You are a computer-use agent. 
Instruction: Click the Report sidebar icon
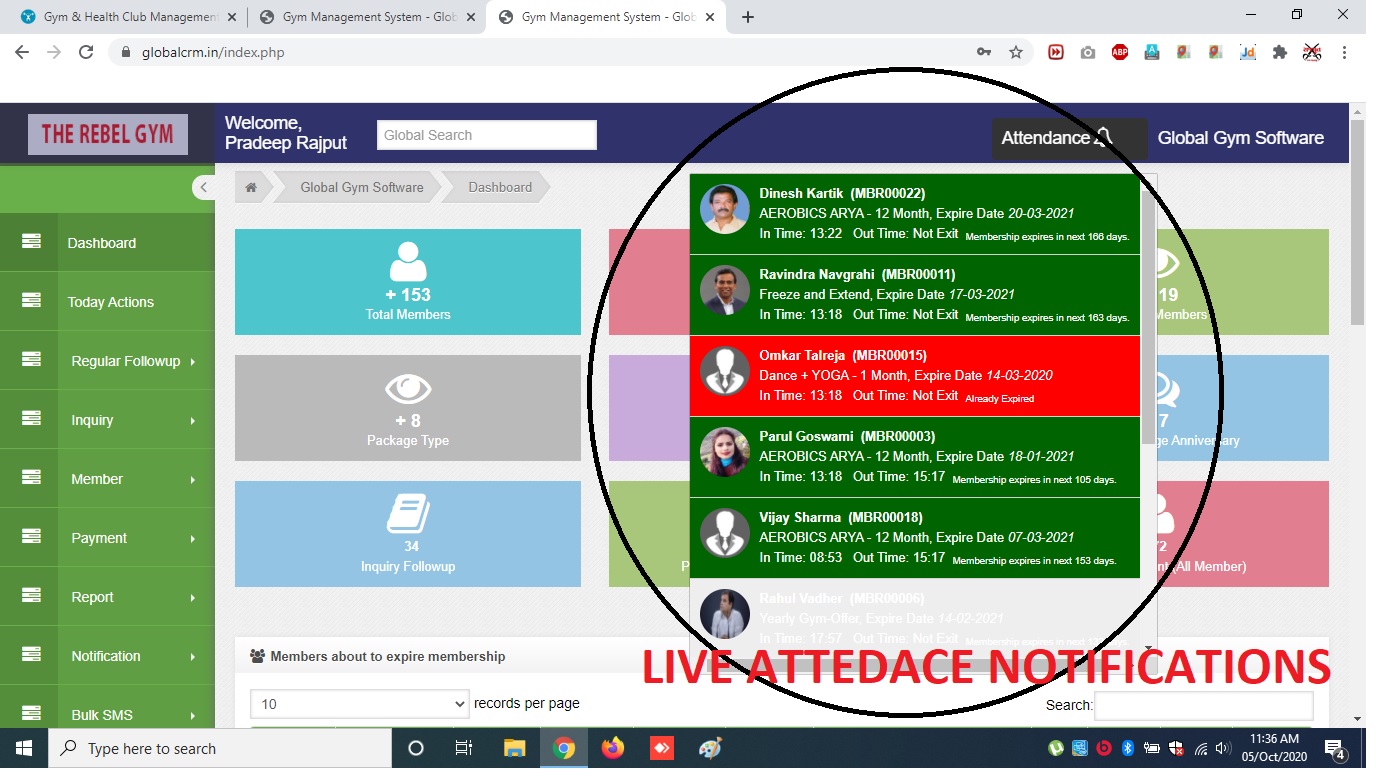30,596
